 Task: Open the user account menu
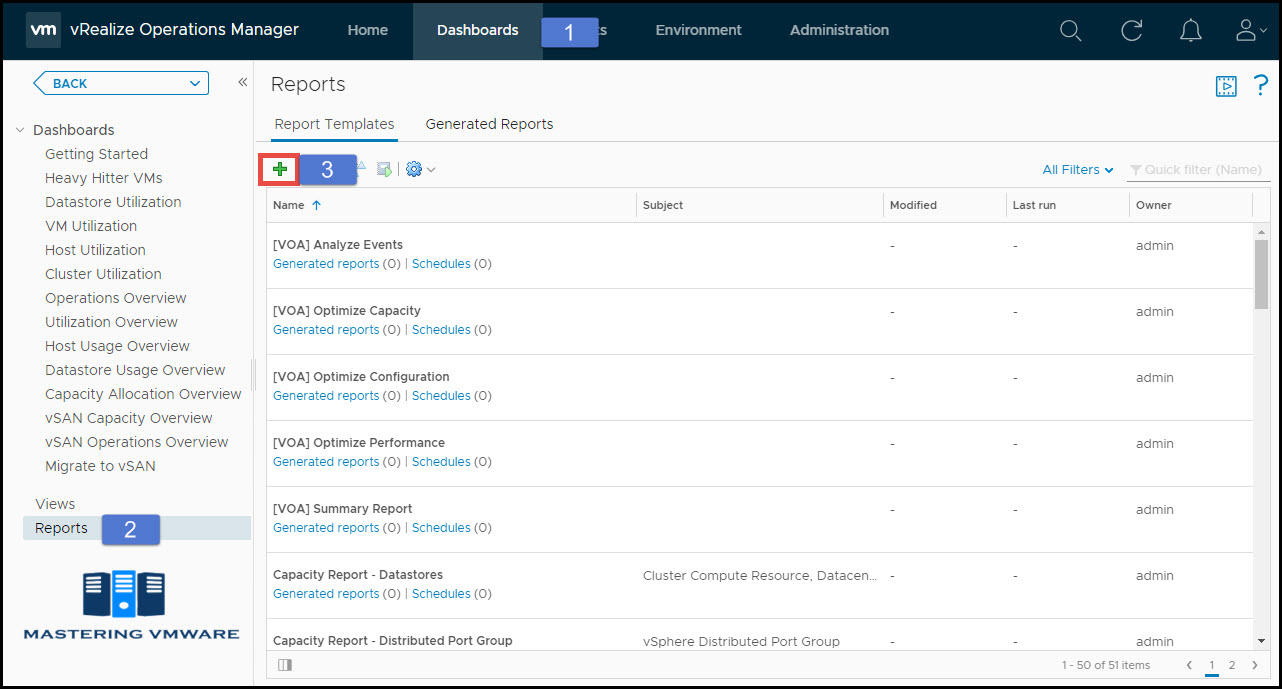click(x=1250, y=31)
